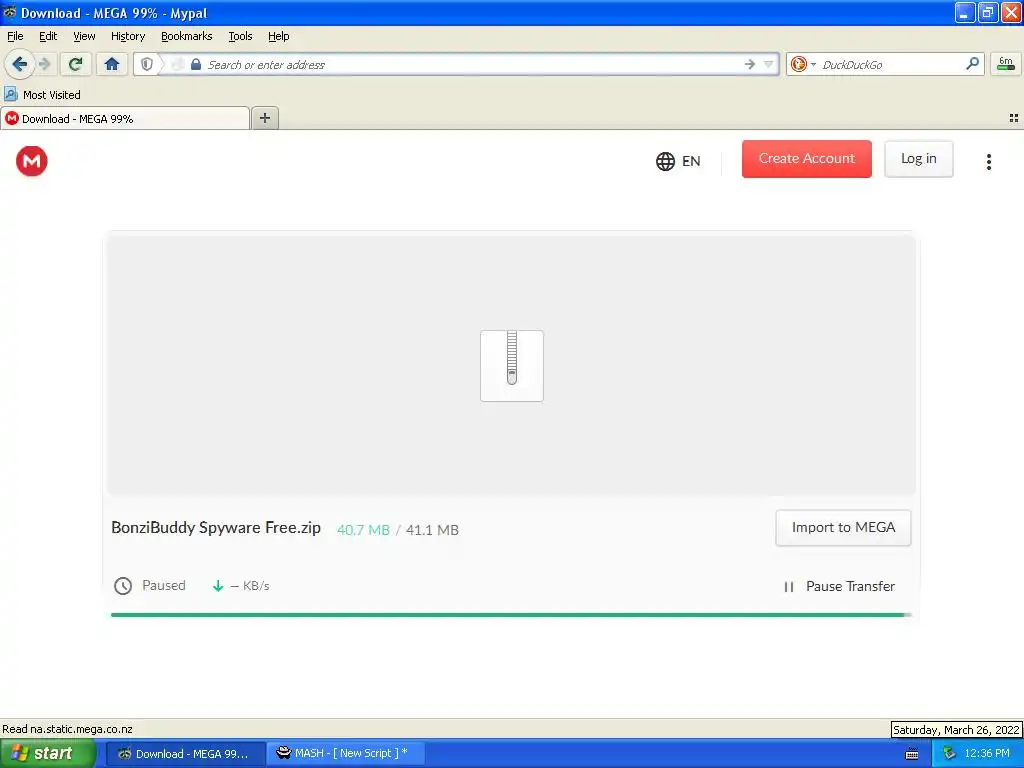The width and height of the screenshot is (1024, 768).
Task: Switch to Download - MEGA taskbar button
Action: [185, 754]
